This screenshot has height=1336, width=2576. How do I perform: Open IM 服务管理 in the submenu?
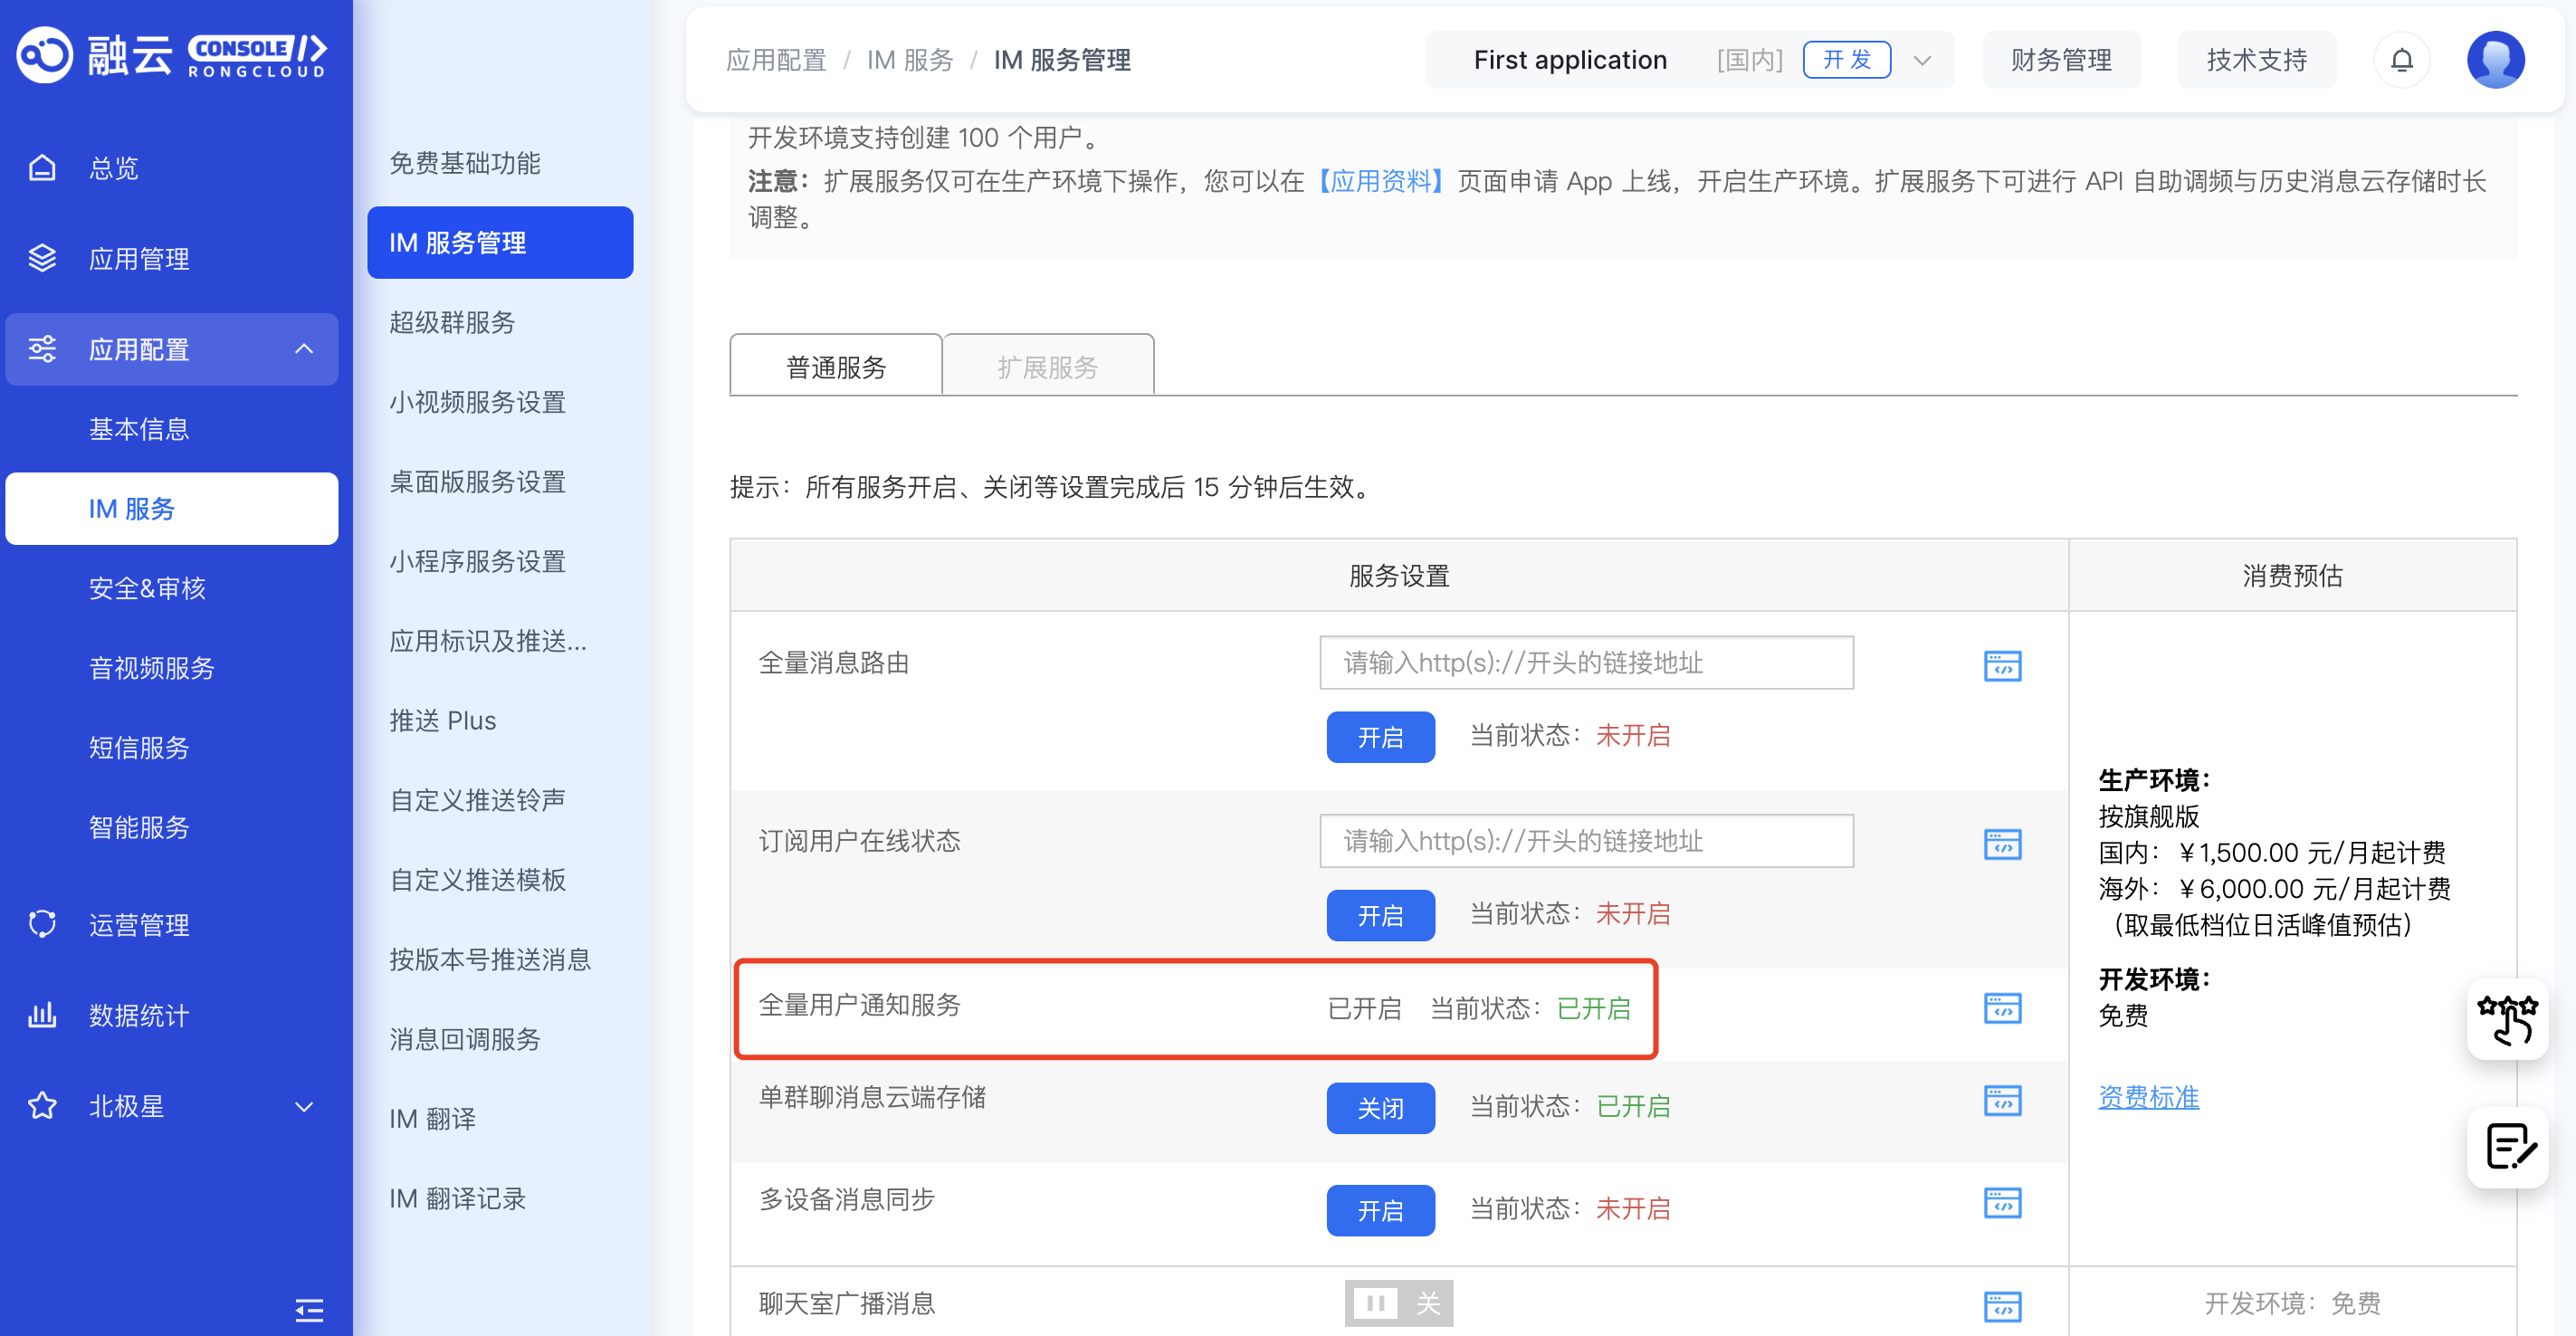click(499, 242)
